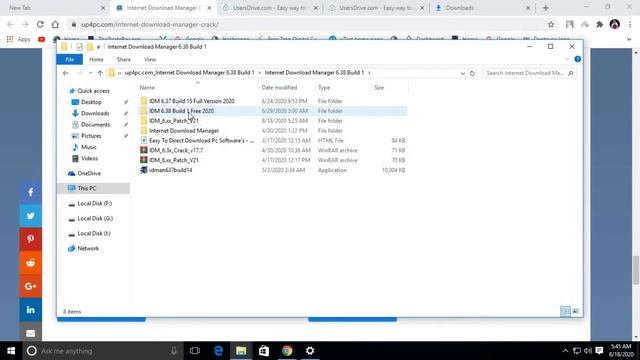This screenshot has width=640, height=360.
Task: Bookmark this page with star icon
Action: click(x=551, y=24)
